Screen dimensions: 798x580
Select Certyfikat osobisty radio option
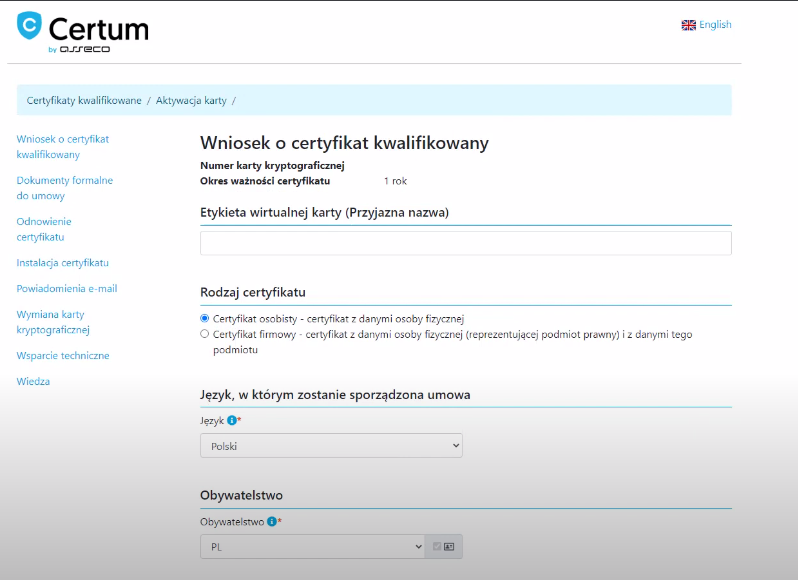[x=205, y=318]
